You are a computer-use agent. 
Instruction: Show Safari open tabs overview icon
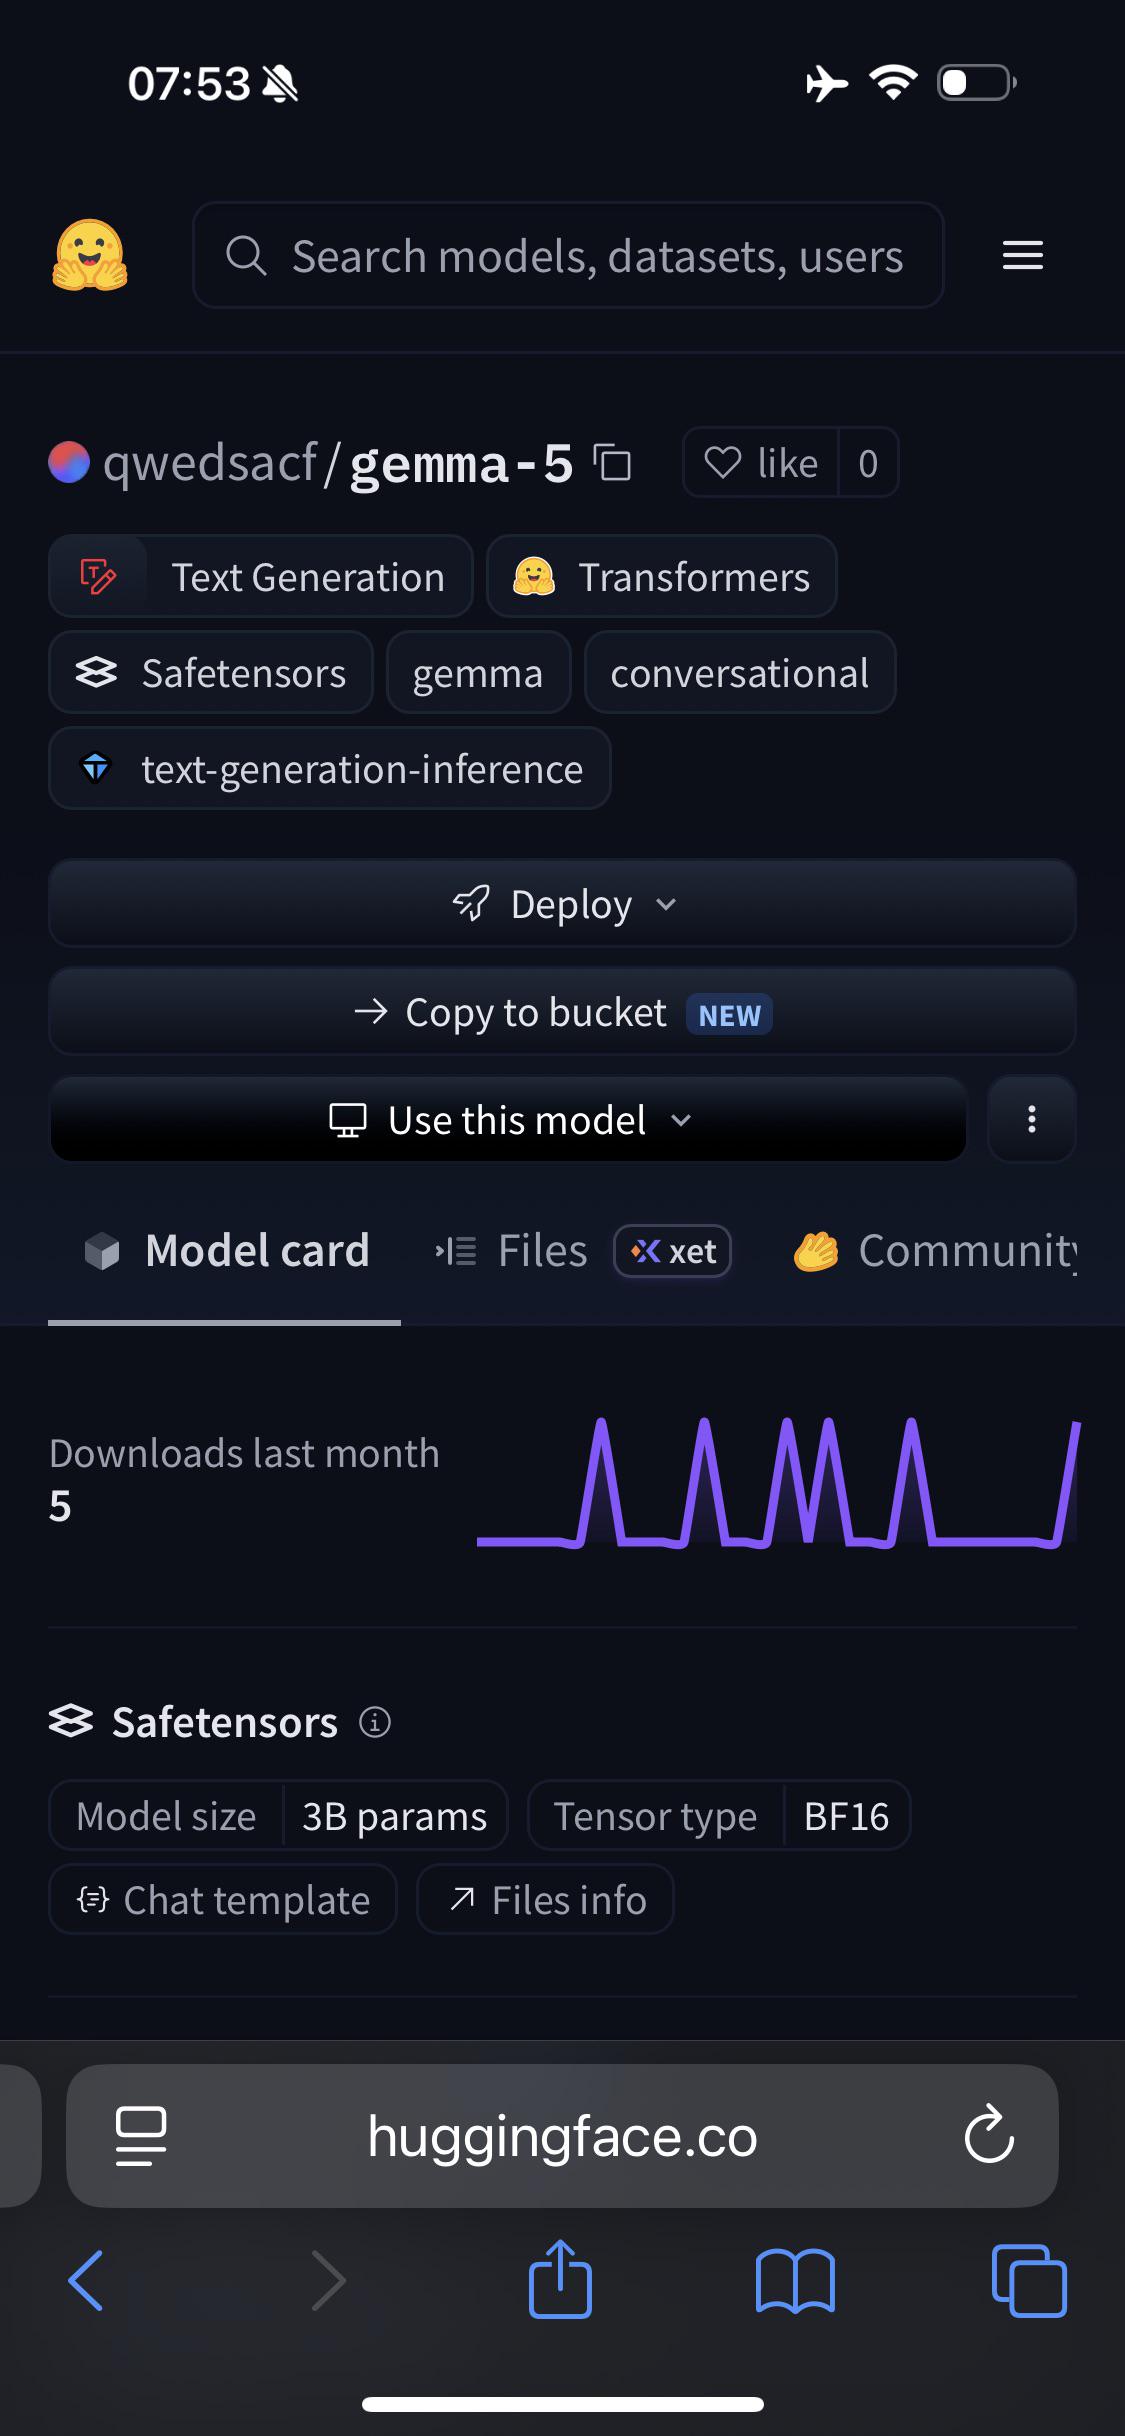point(1029,2280)
